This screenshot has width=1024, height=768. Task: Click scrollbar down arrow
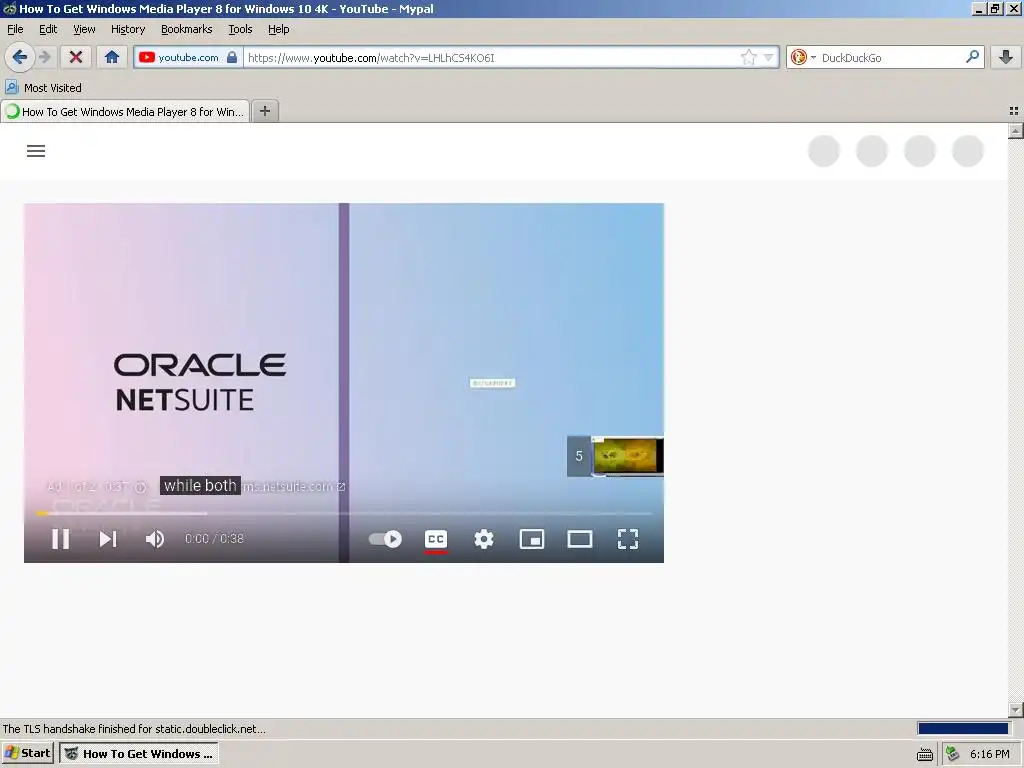coord(1015,709)
